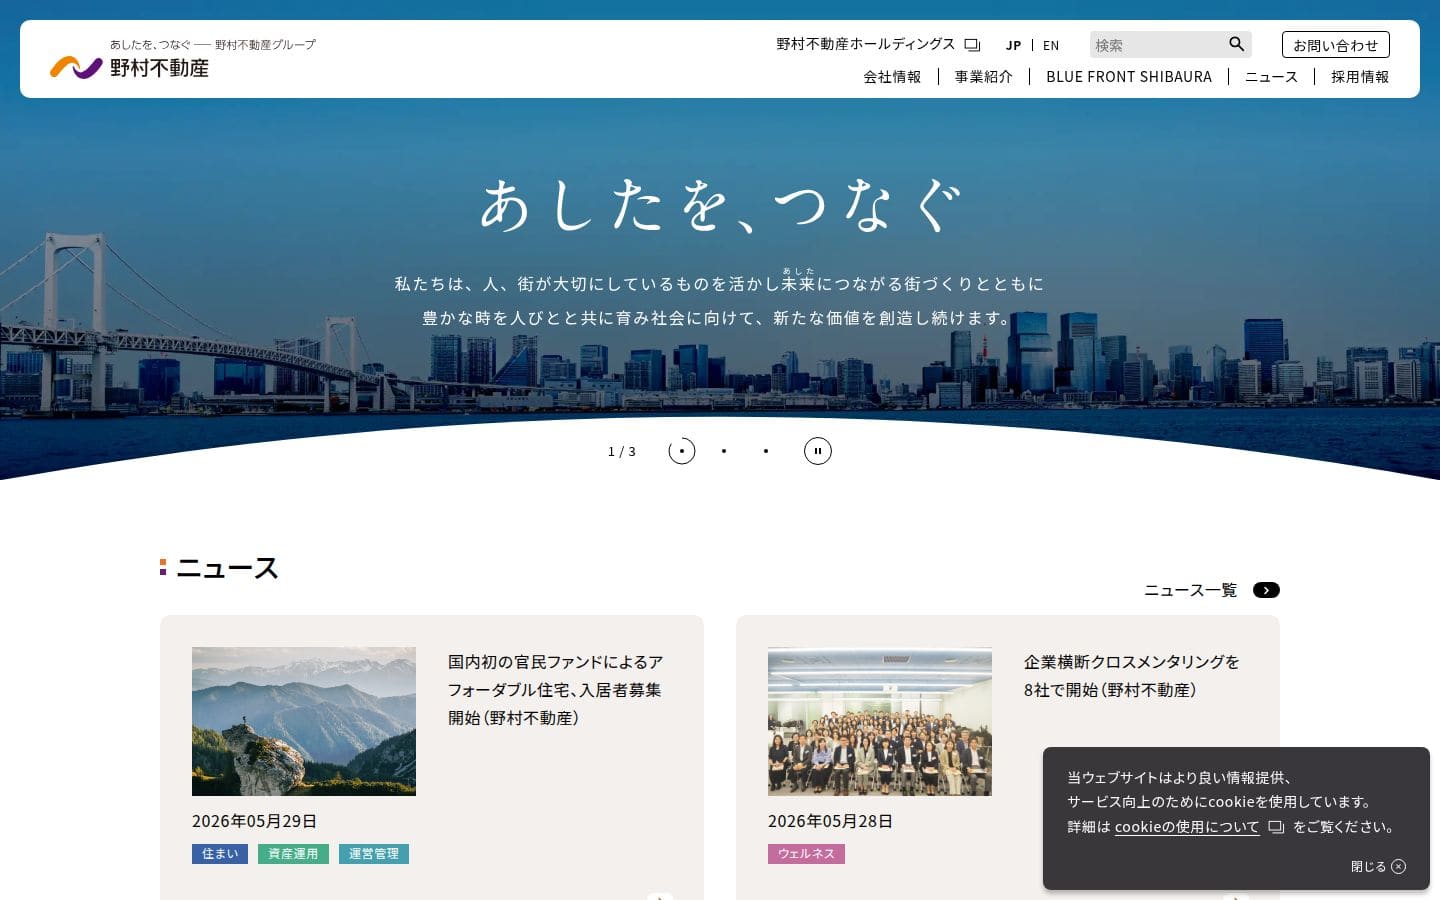1440x900 pixels.
Task: Click the search magnifier icon
Action: (x=1236, y=44)
